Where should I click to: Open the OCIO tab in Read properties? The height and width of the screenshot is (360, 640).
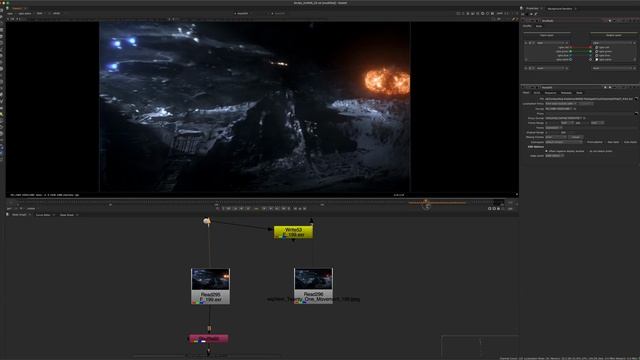tap(537, 93)
